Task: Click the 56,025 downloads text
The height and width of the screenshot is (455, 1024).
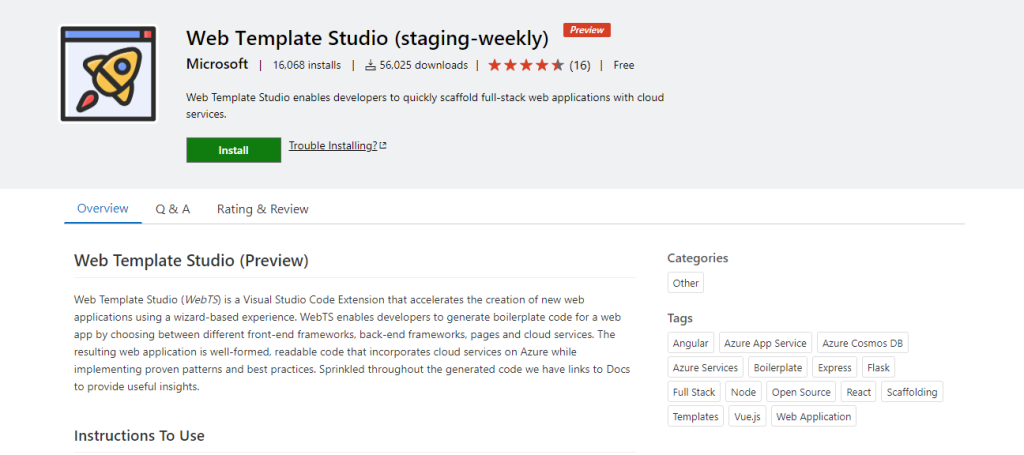Action: click(x=424, y=65)
